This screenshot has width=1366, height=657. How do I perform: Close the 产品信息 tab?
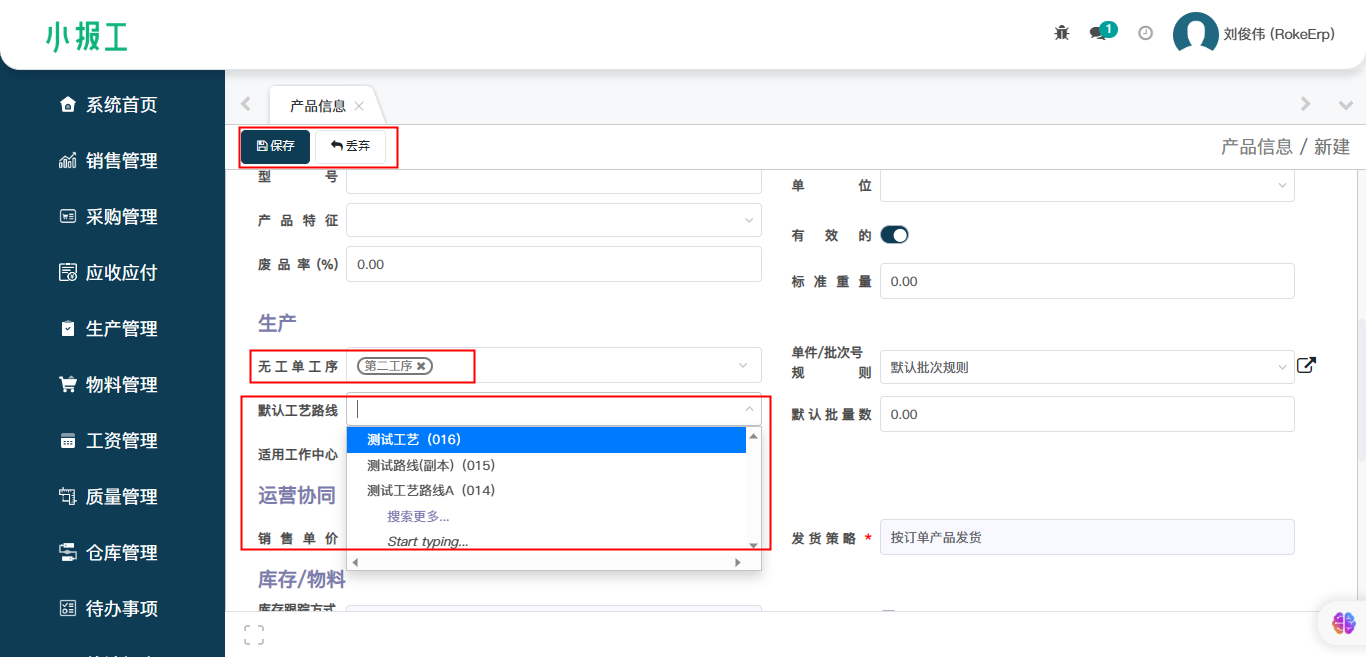pyautogui.click(x=359, y=106)
